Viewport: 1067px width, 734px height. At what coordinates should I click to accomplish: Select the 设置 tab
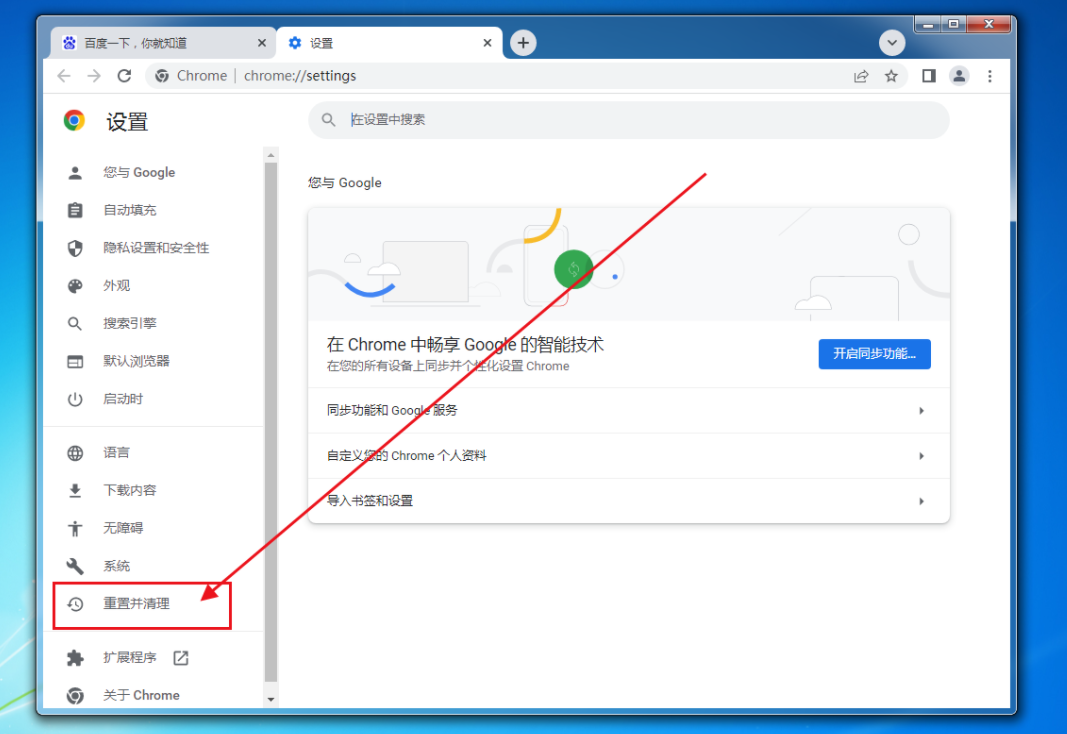(389, 43)
